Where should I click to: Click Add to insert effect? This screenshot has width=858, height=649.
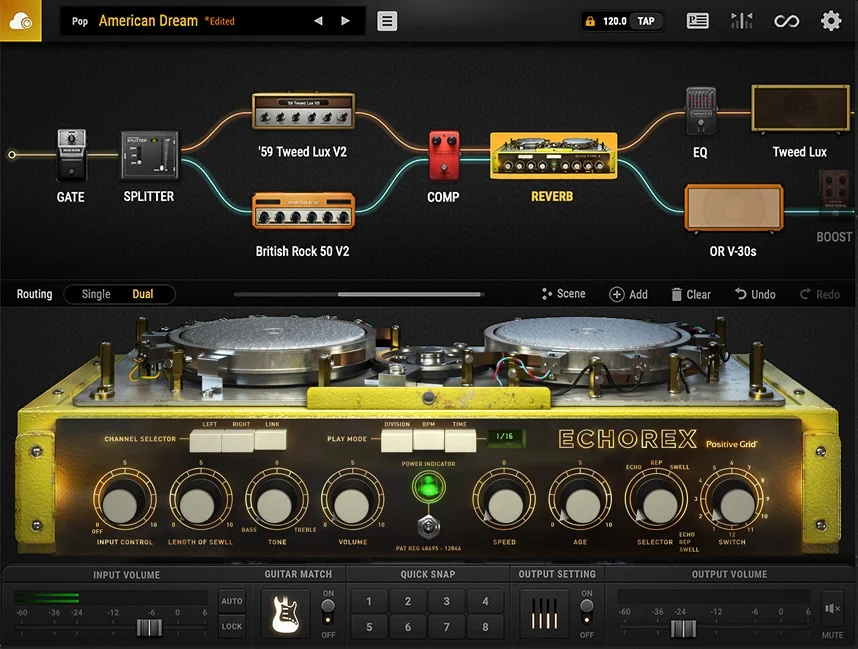coord(629,294)
